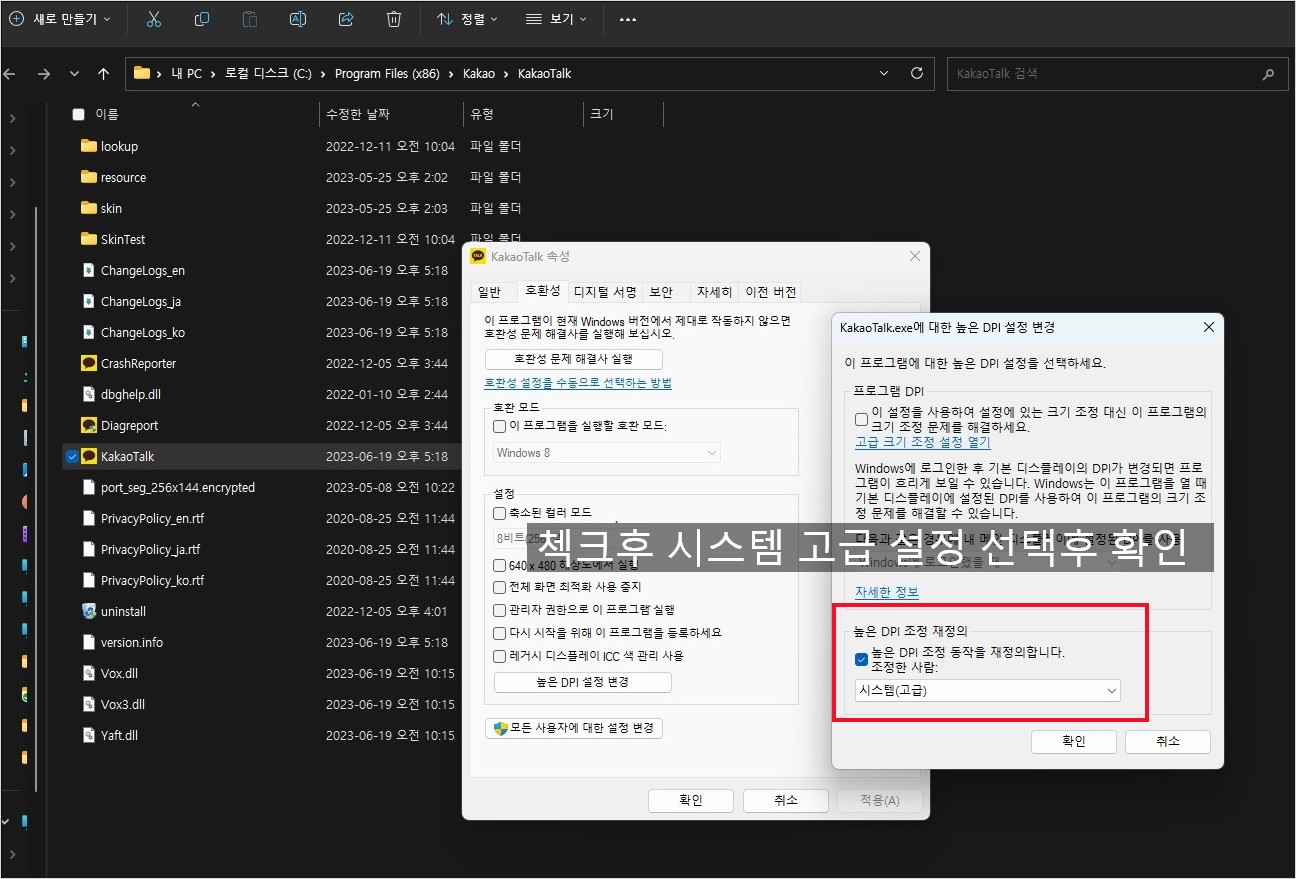The image size is (1296, 879).
Task: Select the lookup folder icon
Action: coord(88,146)
